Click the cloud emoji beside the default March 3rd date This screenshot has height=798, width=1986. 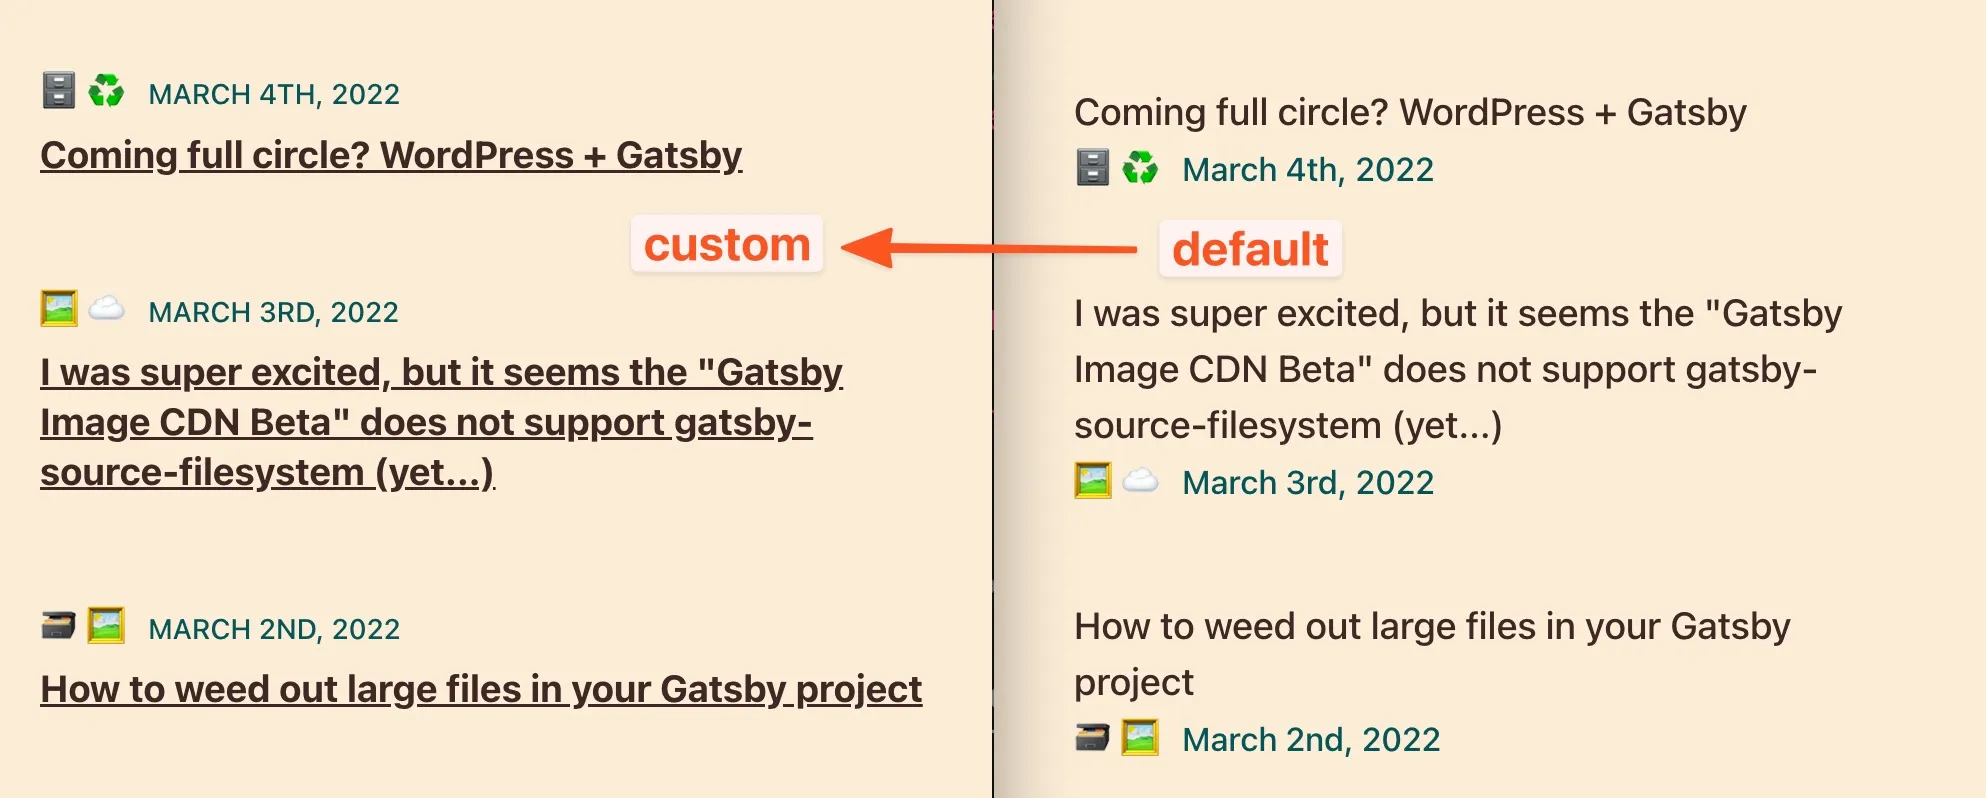1143,481
